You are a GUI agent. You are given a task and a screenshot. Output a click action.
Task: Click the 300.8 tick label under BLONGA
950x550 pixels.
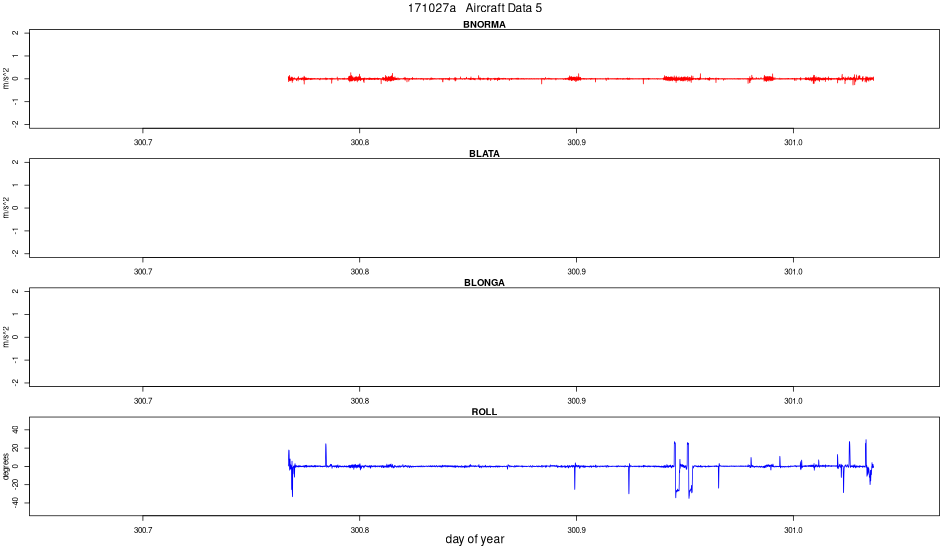[360, 400]
